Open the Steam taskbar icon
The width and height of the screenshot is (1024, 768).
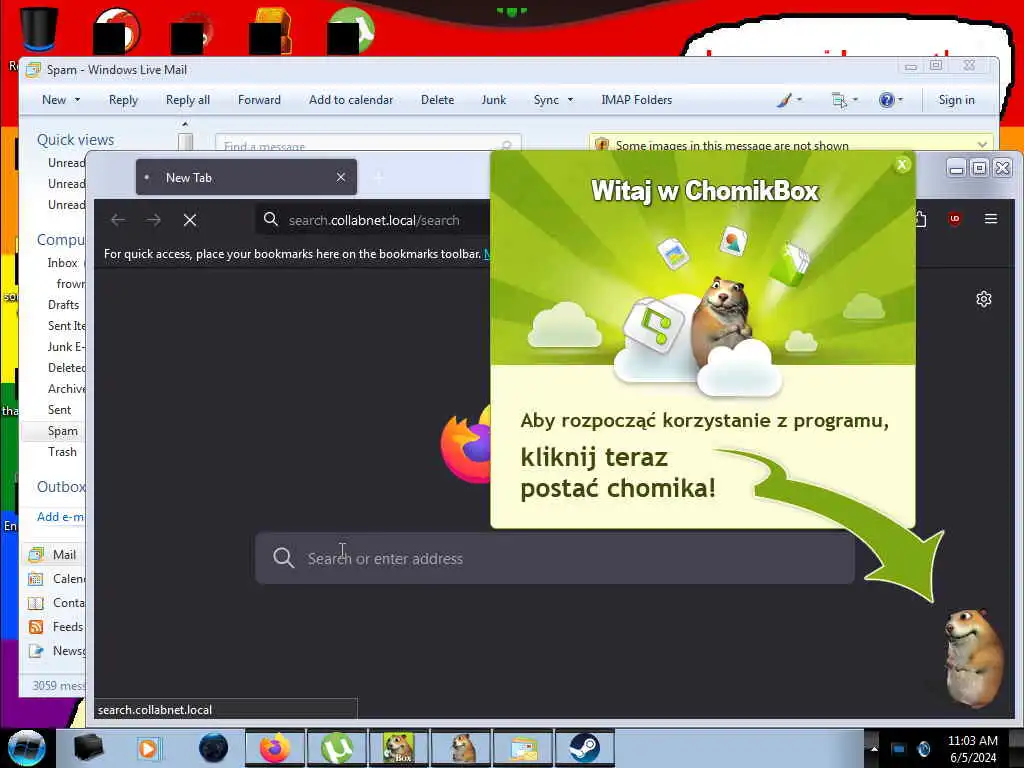(584, 748)
